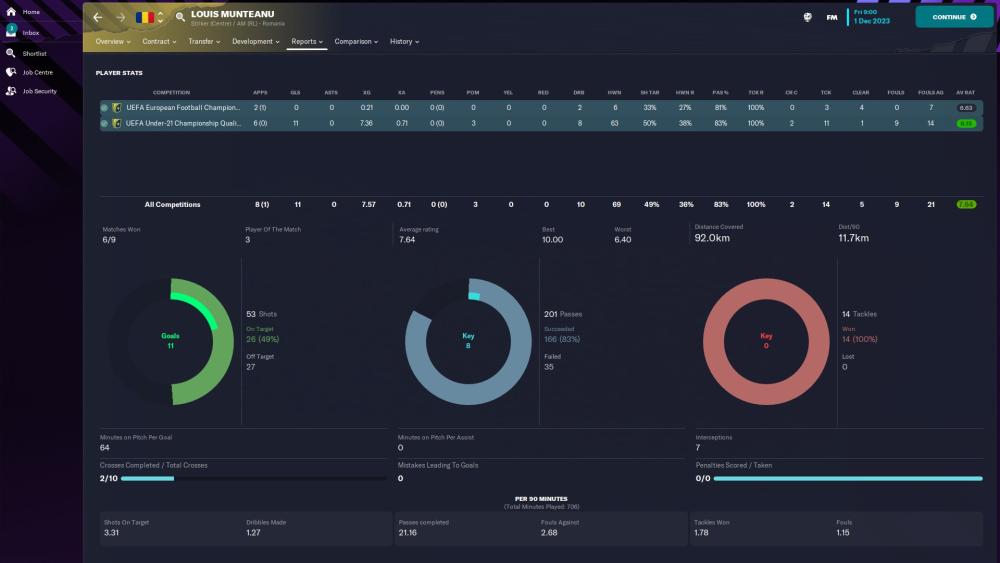Image resolution: width=1000 pixels, height=563 pixels.
Task: Click the FM logo menu icon
Action: pyautogui.click(x=832, y=17)
